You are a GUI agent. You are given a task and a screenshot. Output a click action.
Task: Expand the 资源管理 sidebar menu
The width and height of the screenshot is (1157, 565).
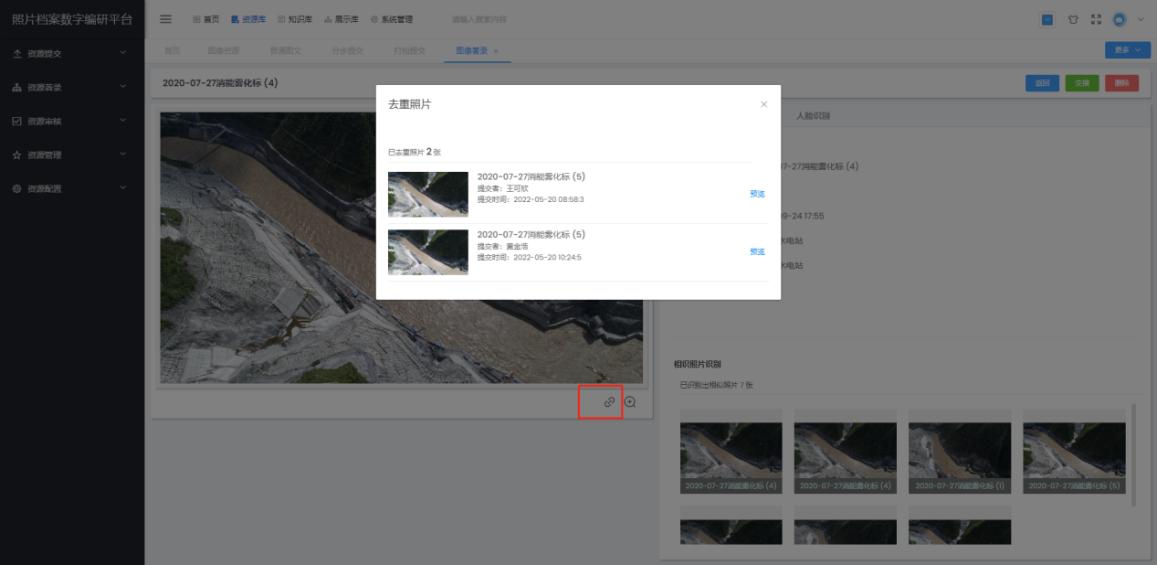tap(72, 155)
